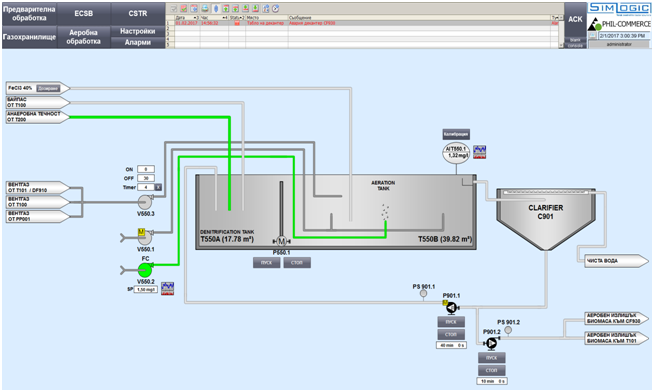
Task: Open trend chart icon beside AIT550.1
Action: click(x=480, y=152)
